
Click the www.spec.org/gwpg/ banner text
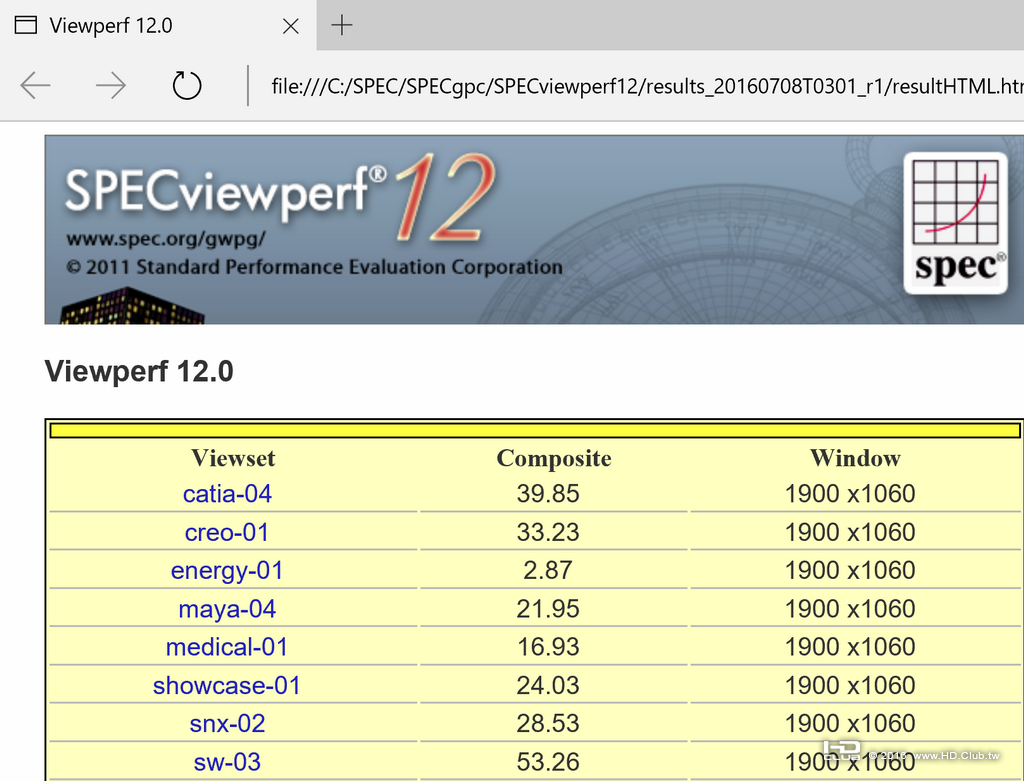click(x=166, y=239)
